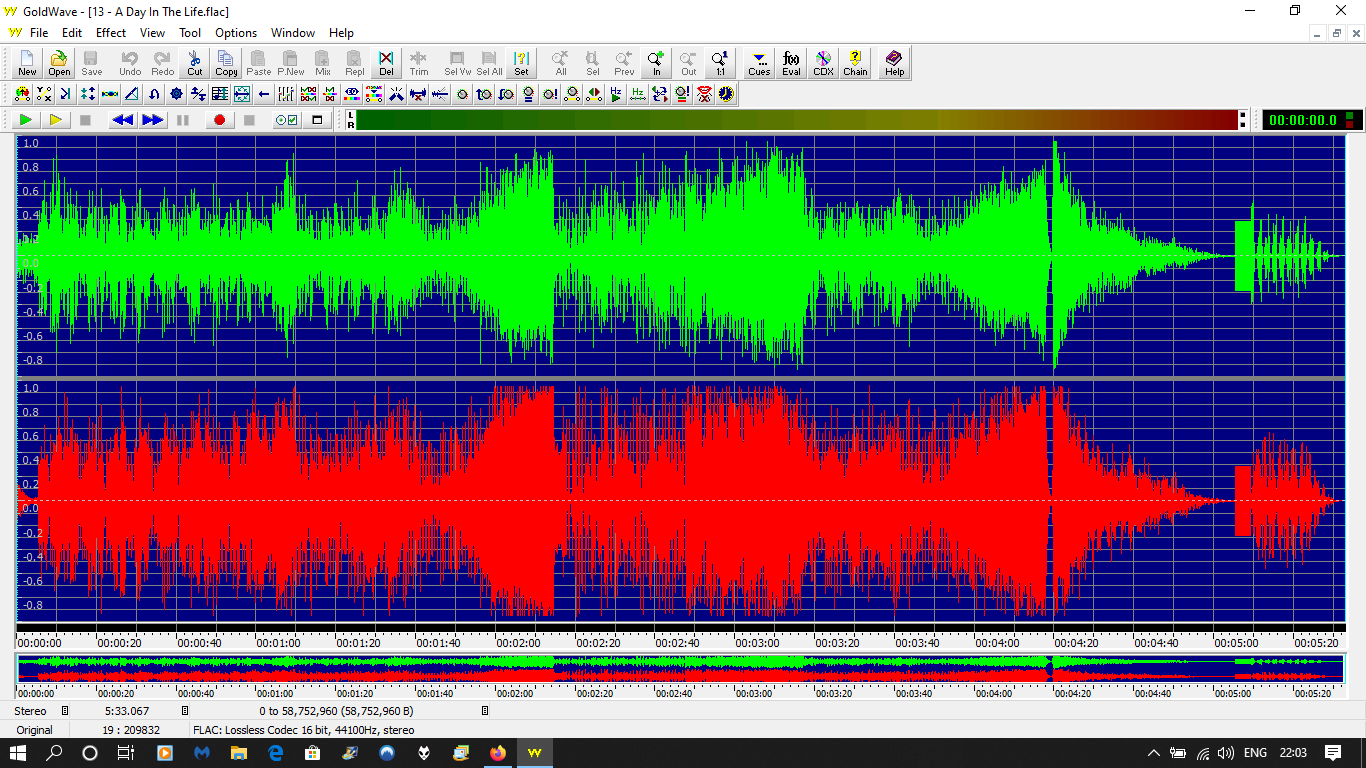Screen dimensions: 1366x768
Task: Open the File menu
Action: (39, 33)
